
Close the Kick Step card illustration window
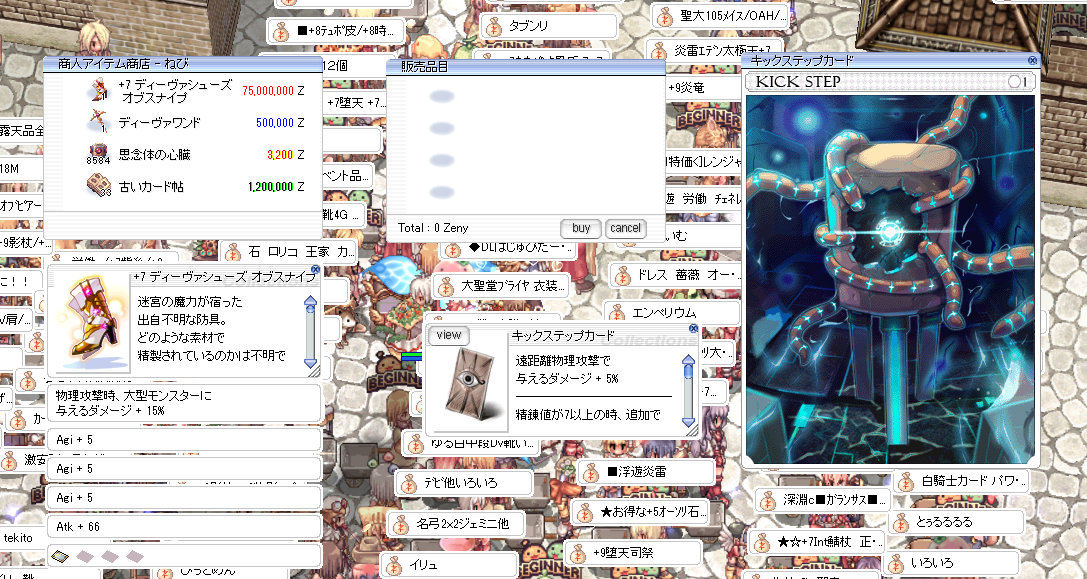click(1032, 61)
